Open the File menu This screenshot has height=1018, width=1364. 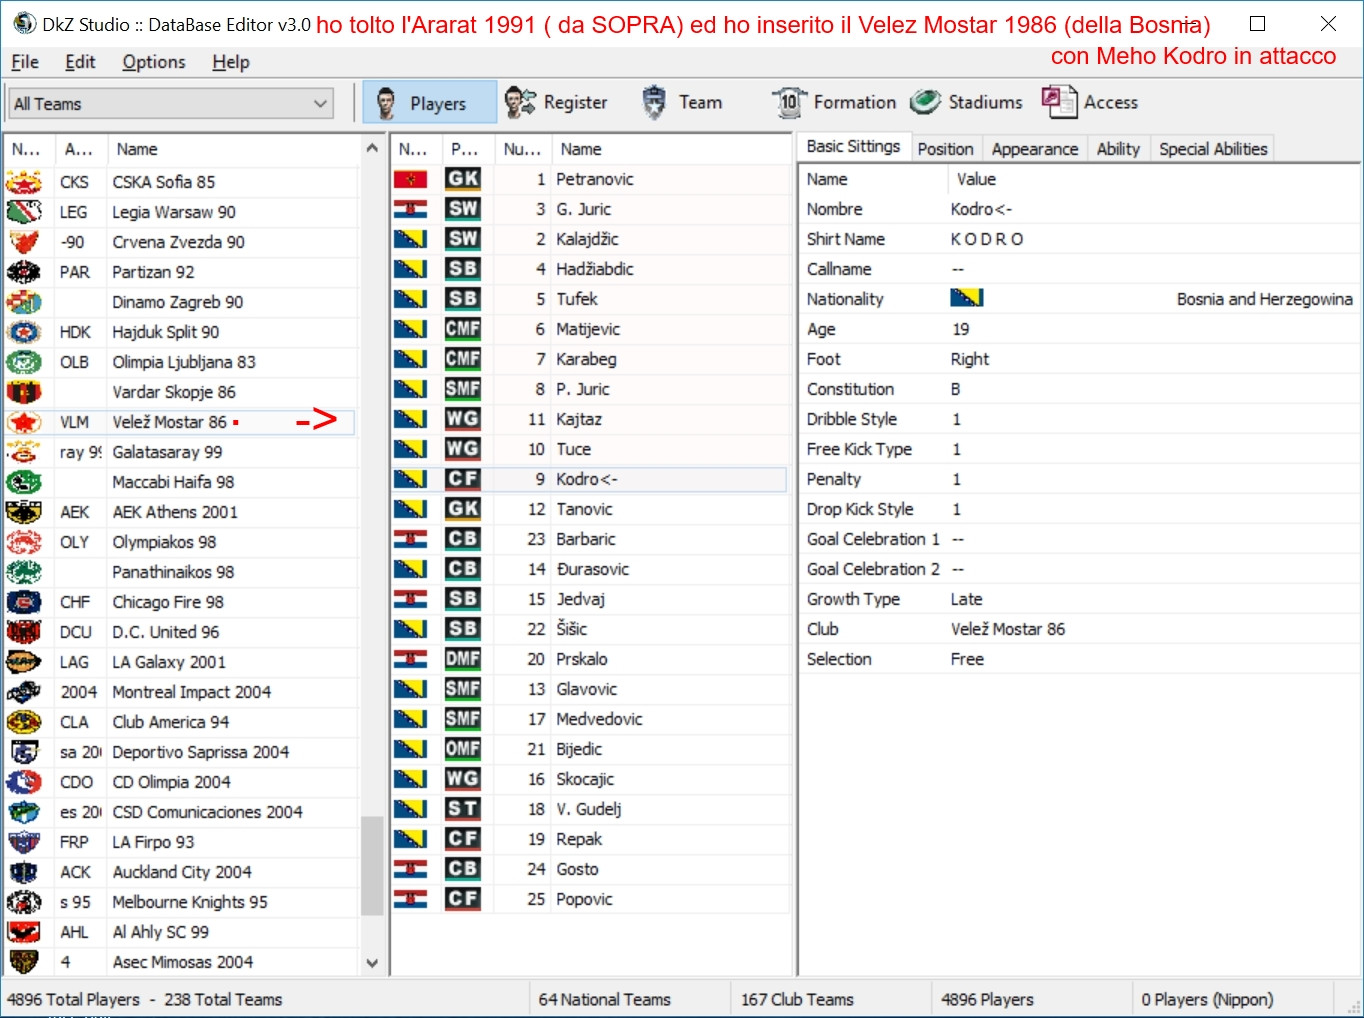[x=25, y=62]
